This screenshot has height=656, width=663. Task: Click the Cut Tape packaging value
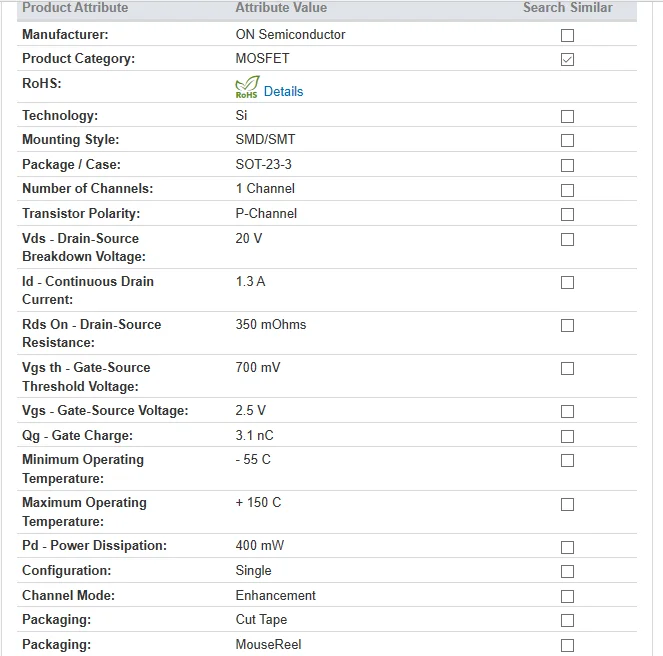(x=261, y=619)
